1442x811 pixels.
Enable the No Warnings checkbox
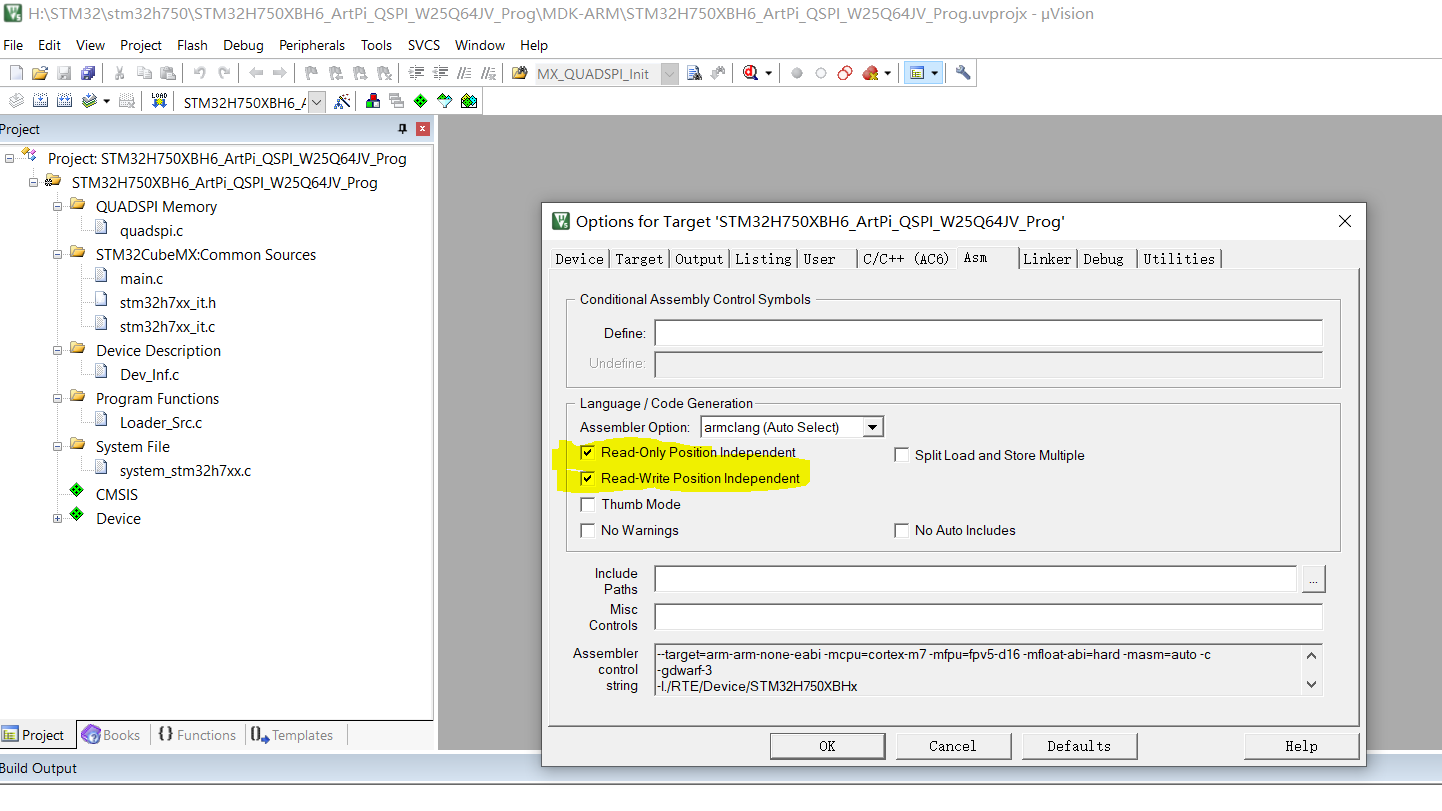pos(587,531)
